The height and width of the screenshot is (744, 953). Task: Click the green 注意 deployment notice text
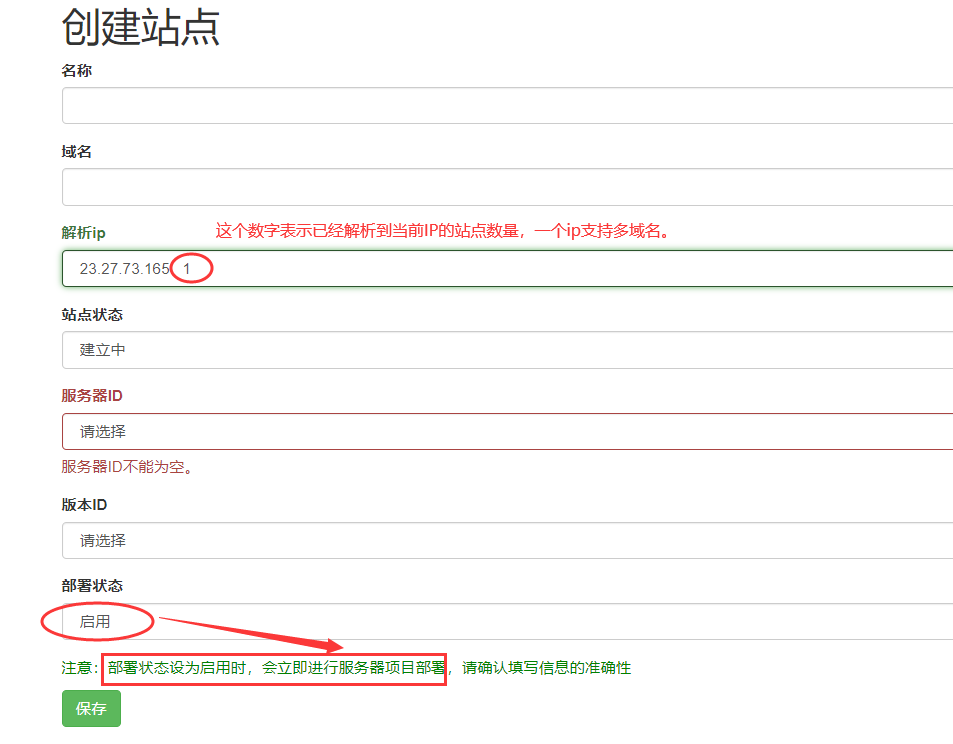tap(346, 668)
